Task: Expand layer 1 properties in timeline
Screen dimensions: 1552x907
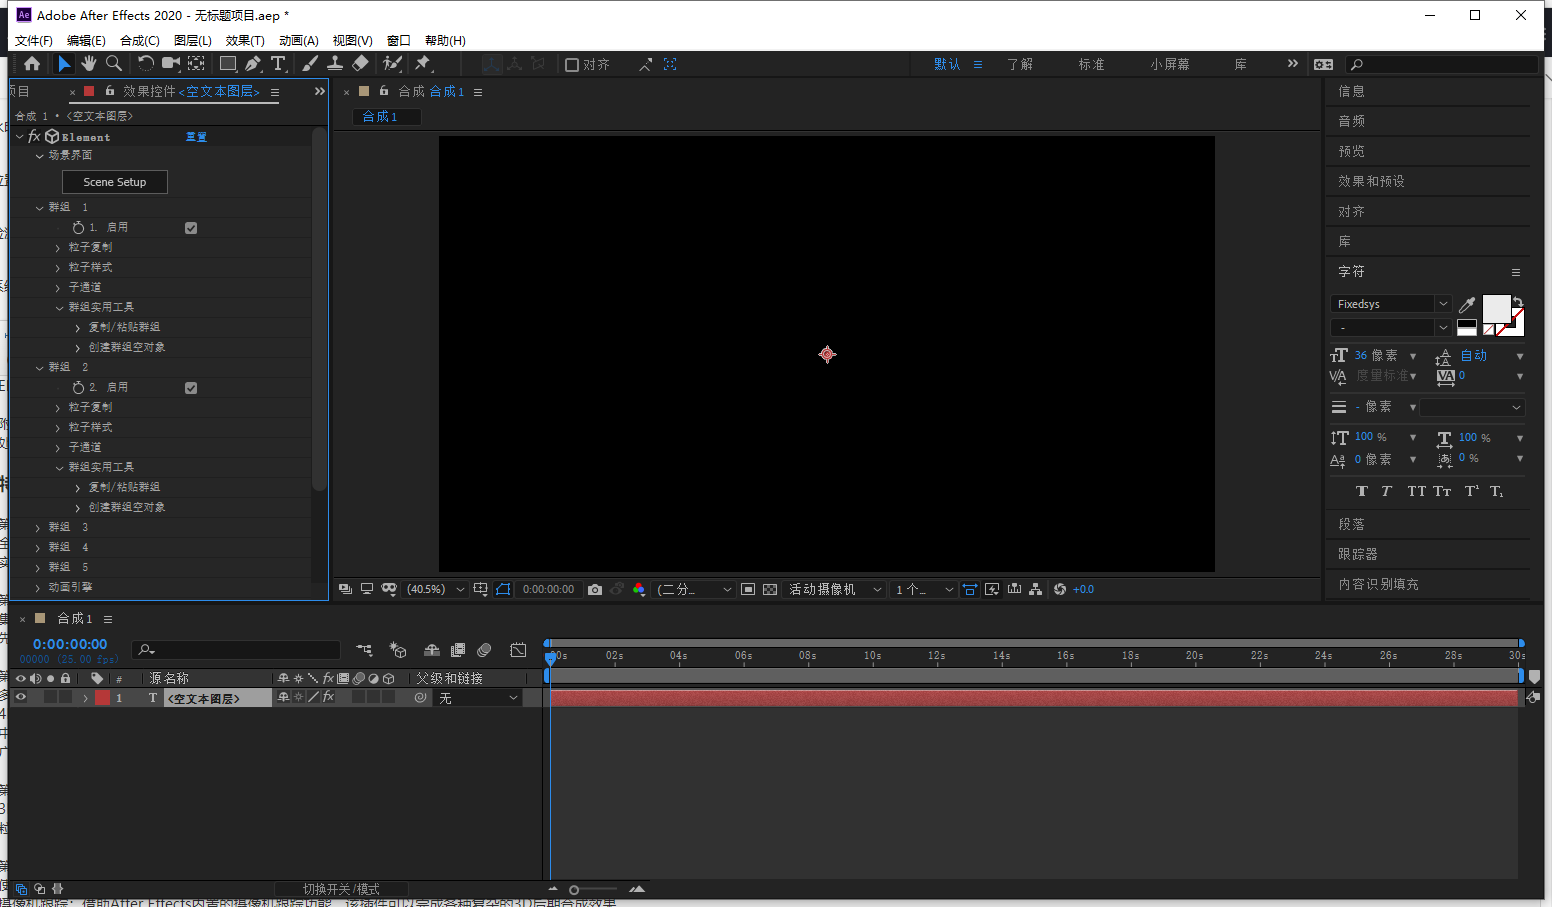Action: point(85,698)
